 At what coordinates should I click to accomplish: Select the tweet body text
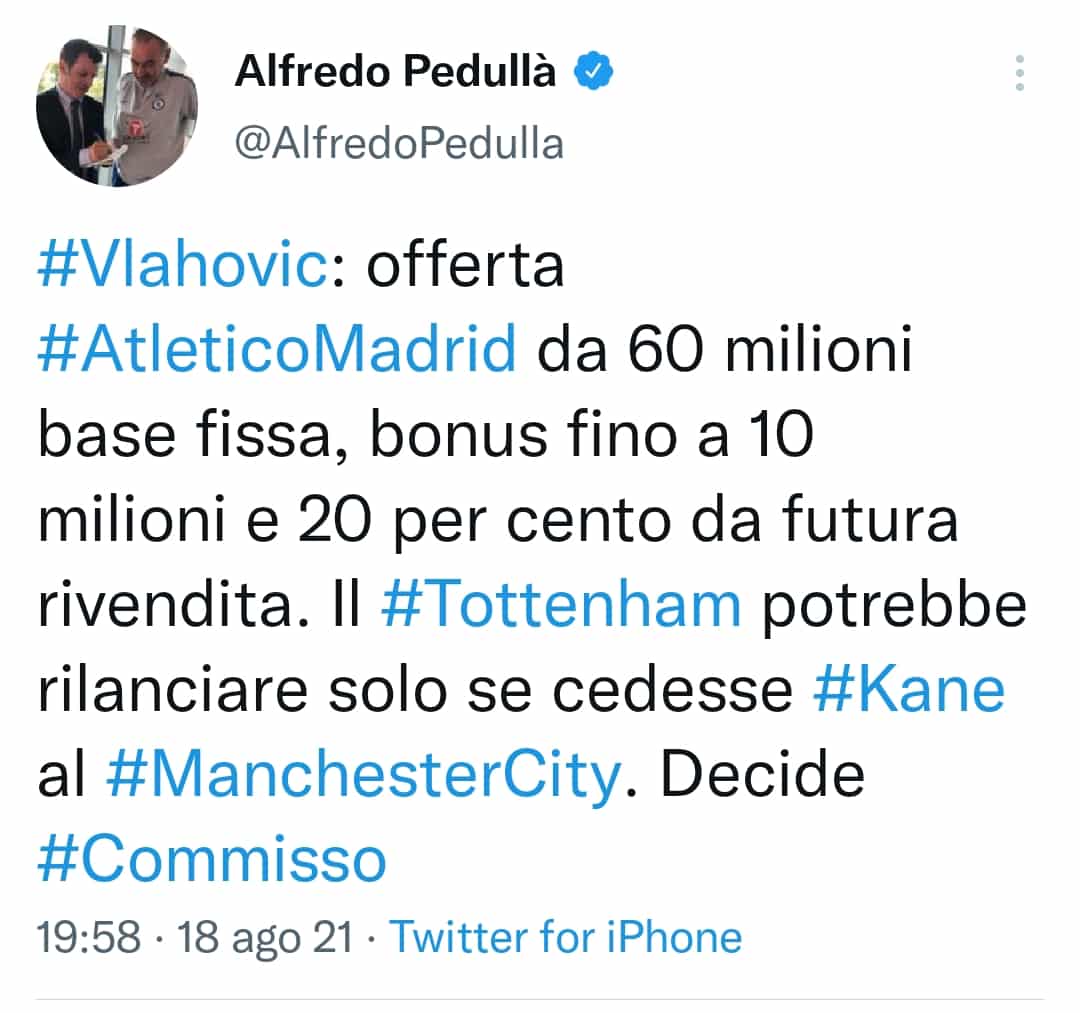[500, 518]
